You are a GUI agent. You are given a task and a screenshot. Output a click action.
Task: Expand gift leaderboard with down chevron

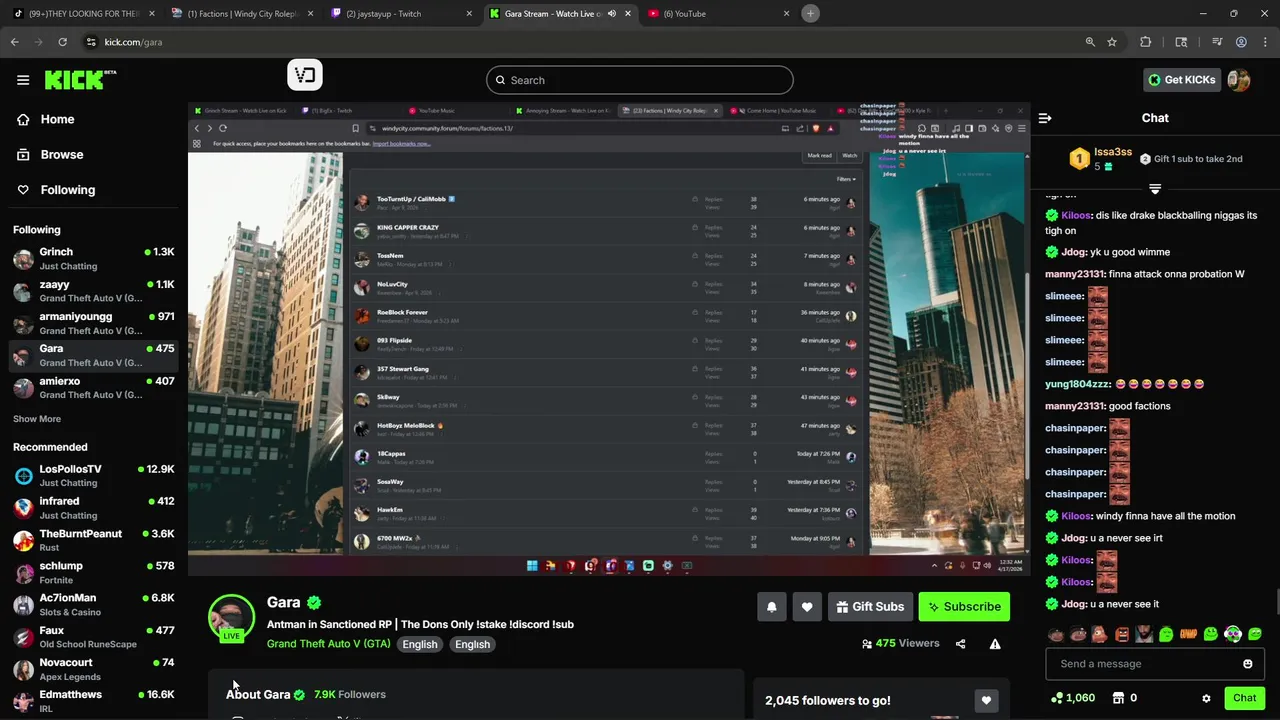coord(1155,189)
